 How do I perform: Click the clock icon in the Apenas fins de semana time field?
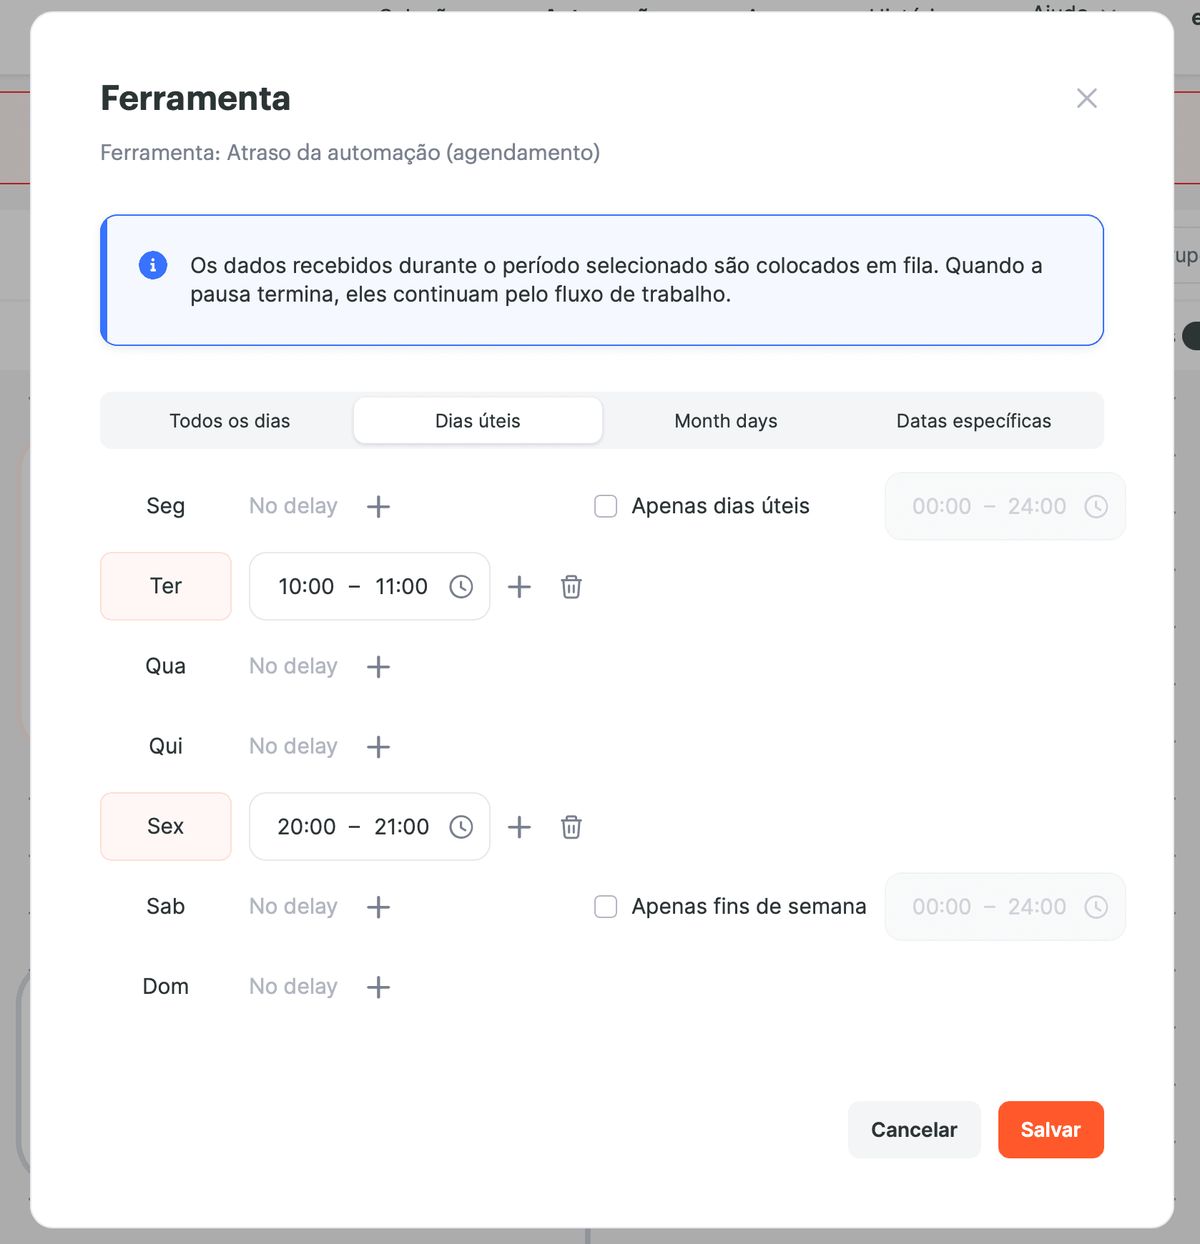[x=1096, y=906]
